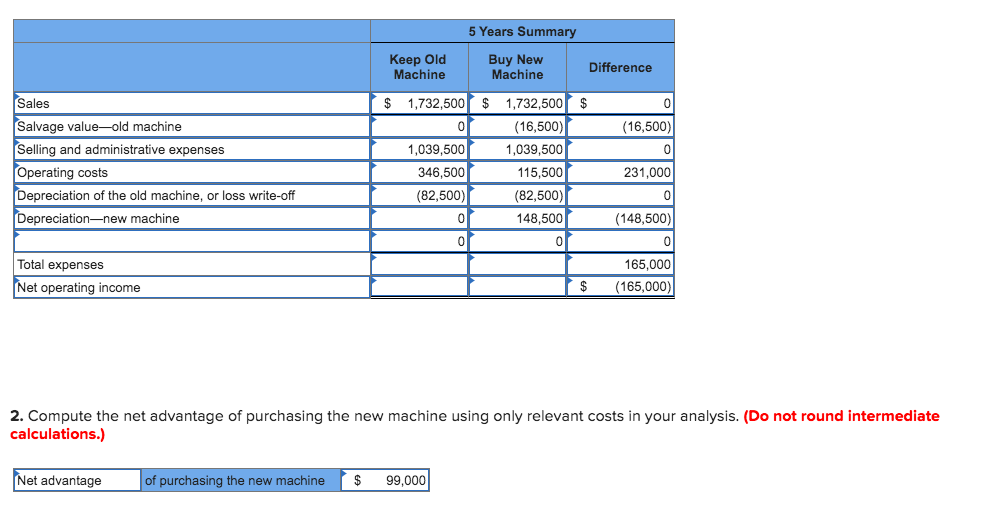Select operating costs difference 231,000 cell
Viewport: 1007px width, 528px height.
[620, 173]
